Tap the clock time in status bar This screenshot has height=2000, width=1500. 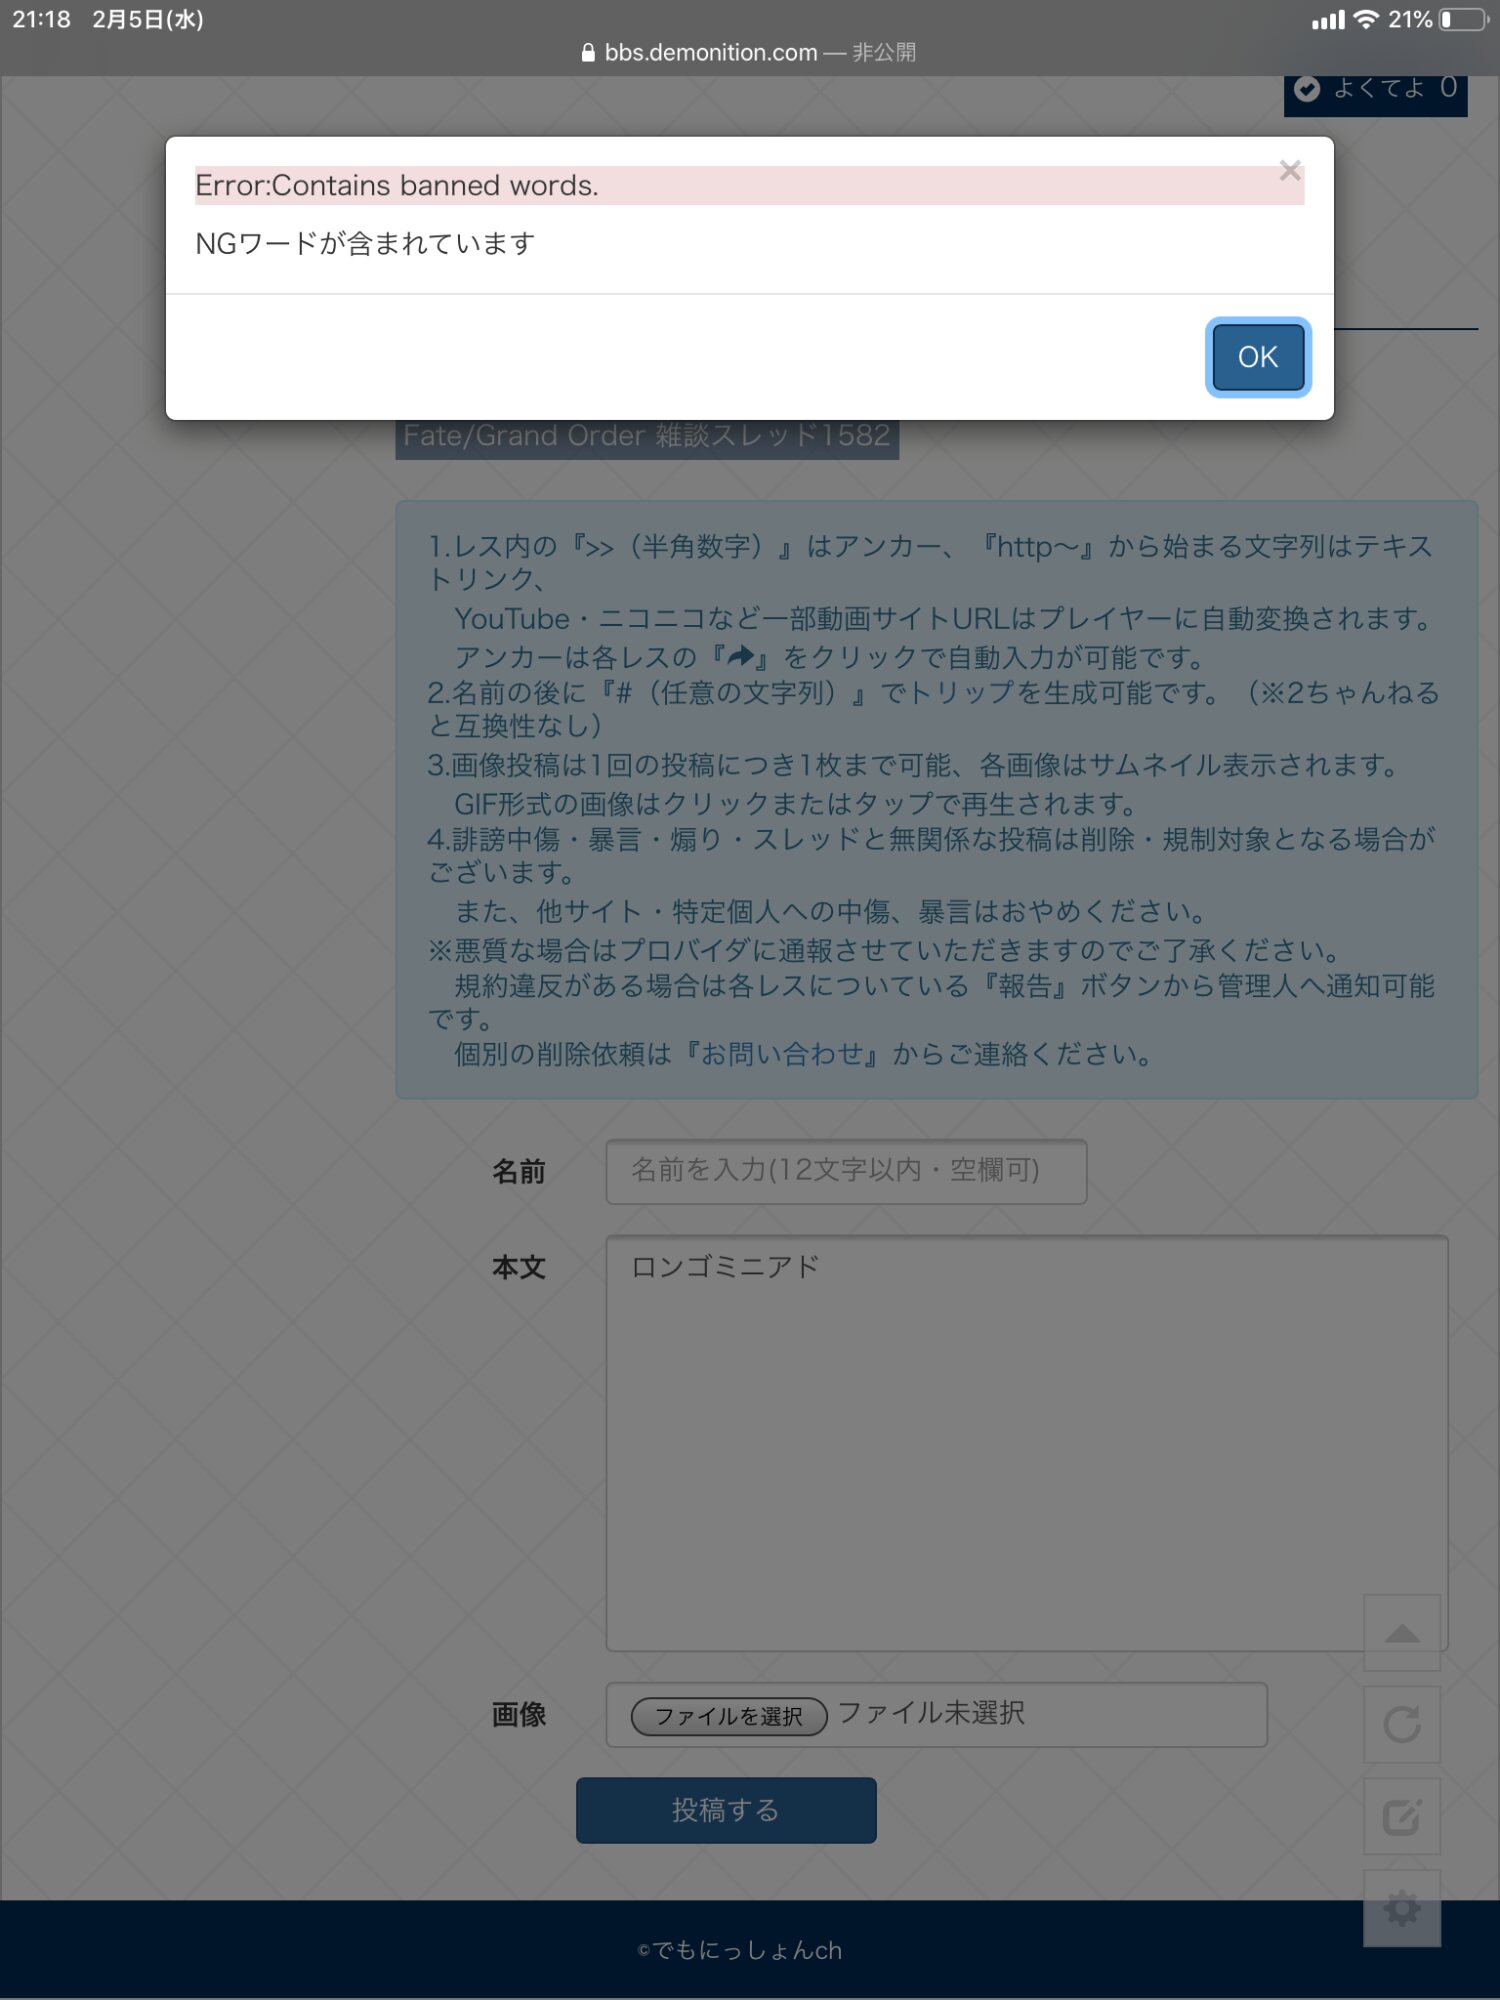pyautogui.click(x=41, y=19)
